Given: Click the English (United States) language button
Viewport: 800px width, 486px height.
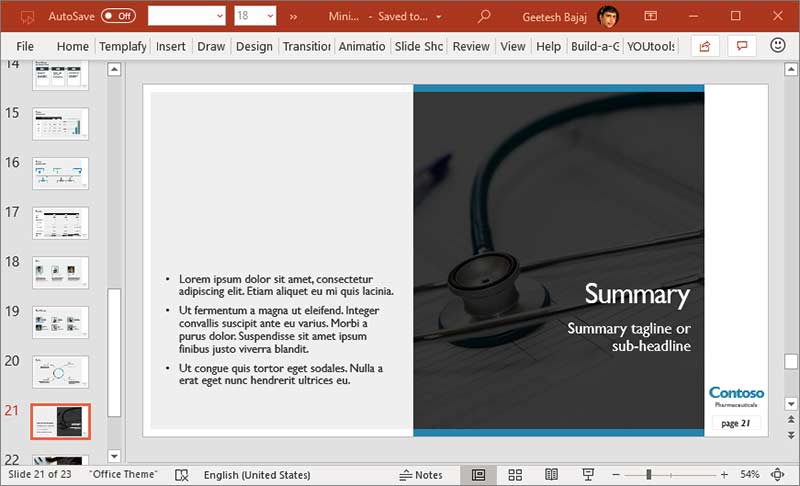Looking at the screenshot, I should 257,474.
